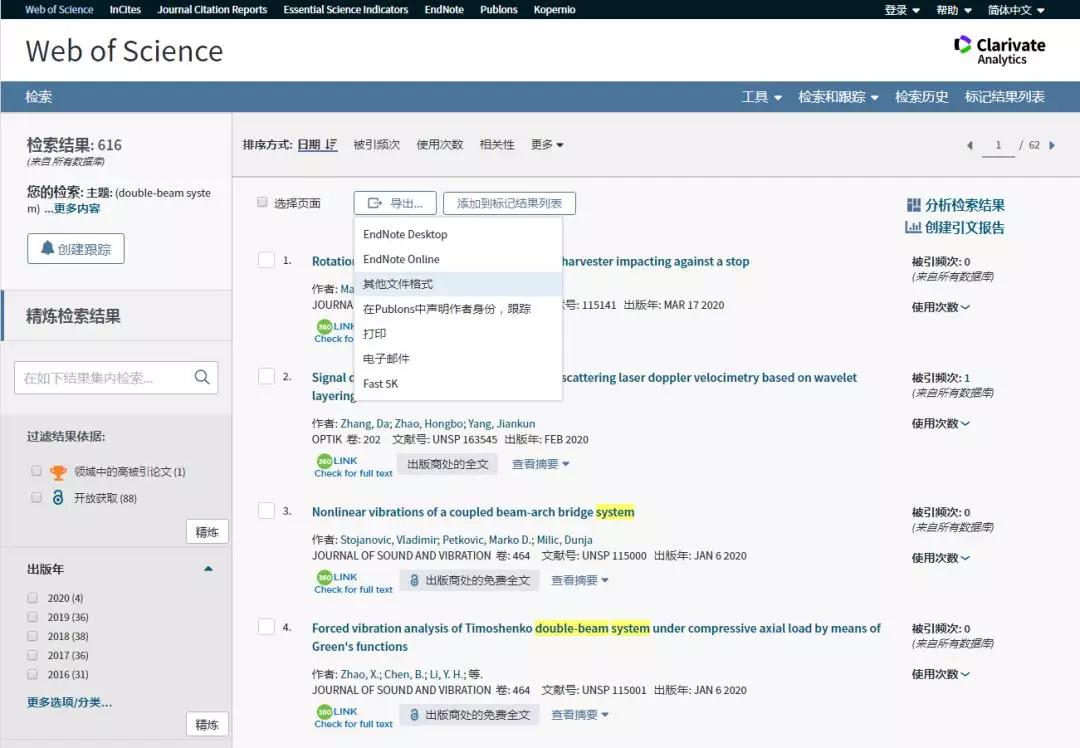Choose EndNote Desktop export option
Viewport: 1080px width, 748px height.
(458, 234)
